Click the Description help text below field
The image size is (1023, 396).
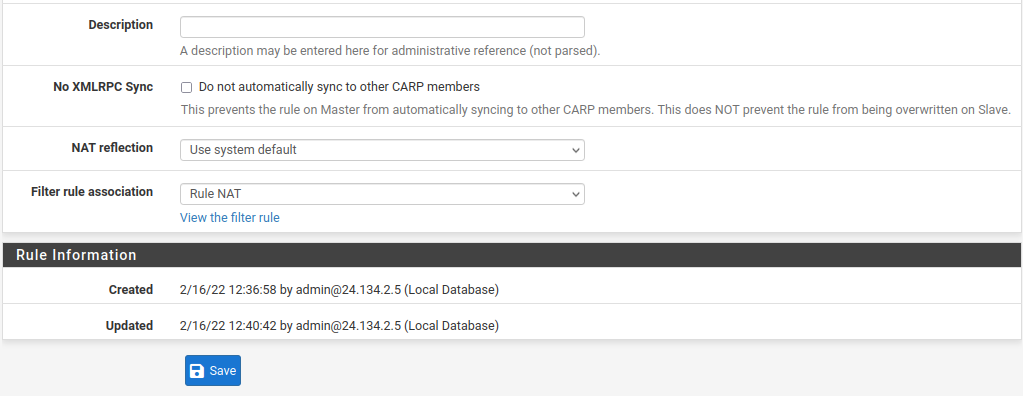pos(390,51)
